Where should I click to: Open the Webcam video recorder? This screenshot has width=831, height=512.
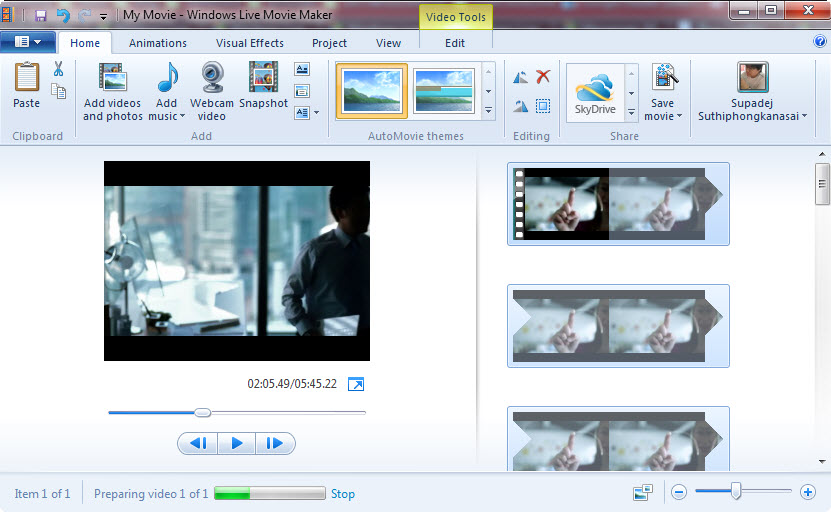(x=212, y=91)
